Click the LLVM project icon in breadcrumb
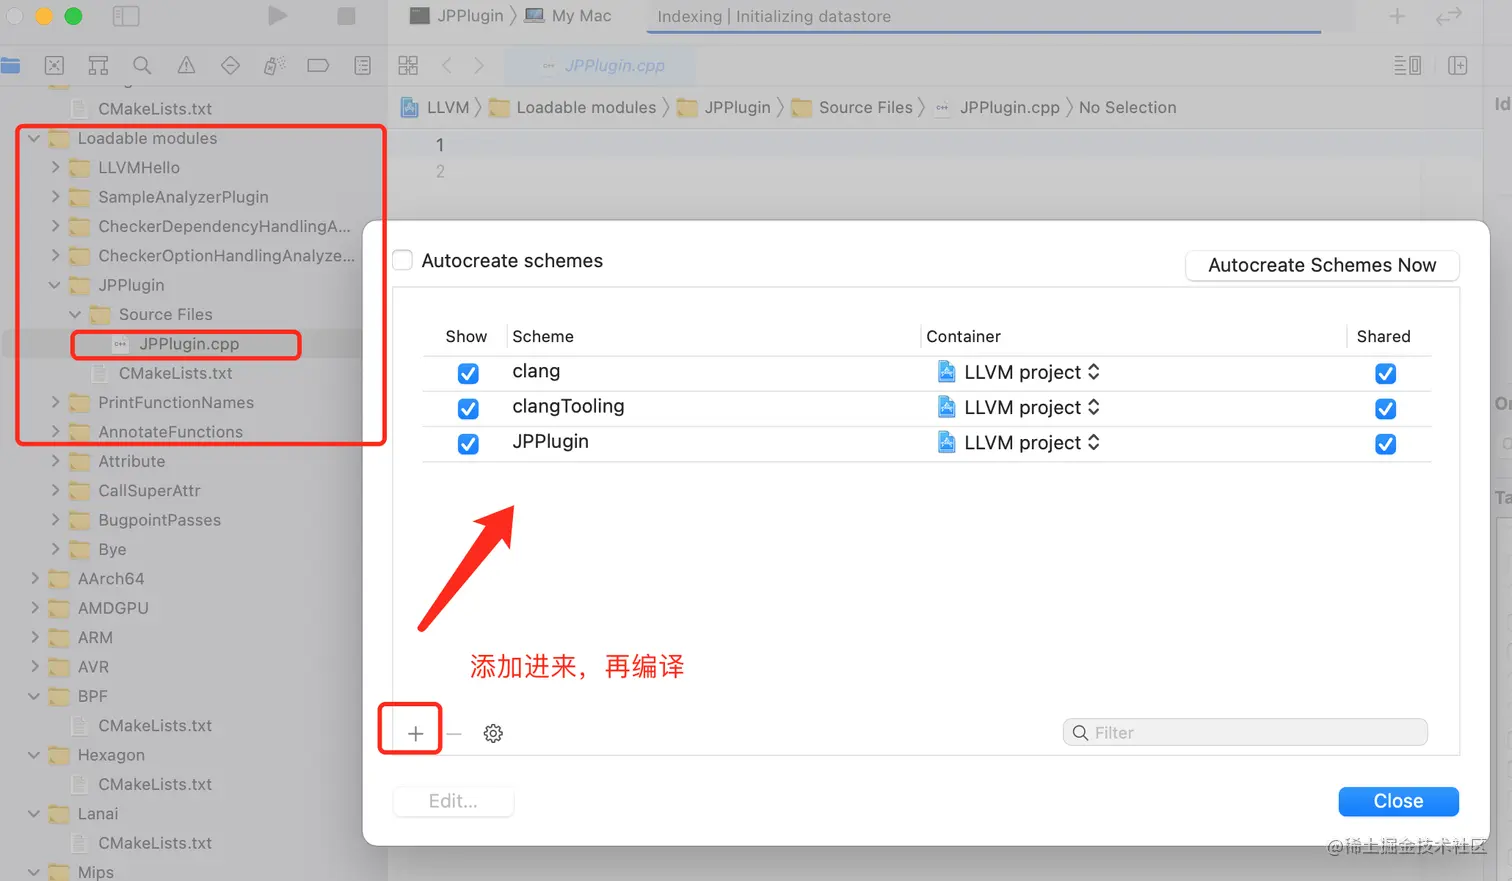Image resolution: width=1512 pixels, height=881 pixels. pyautogui.click(x=410, y=107)
